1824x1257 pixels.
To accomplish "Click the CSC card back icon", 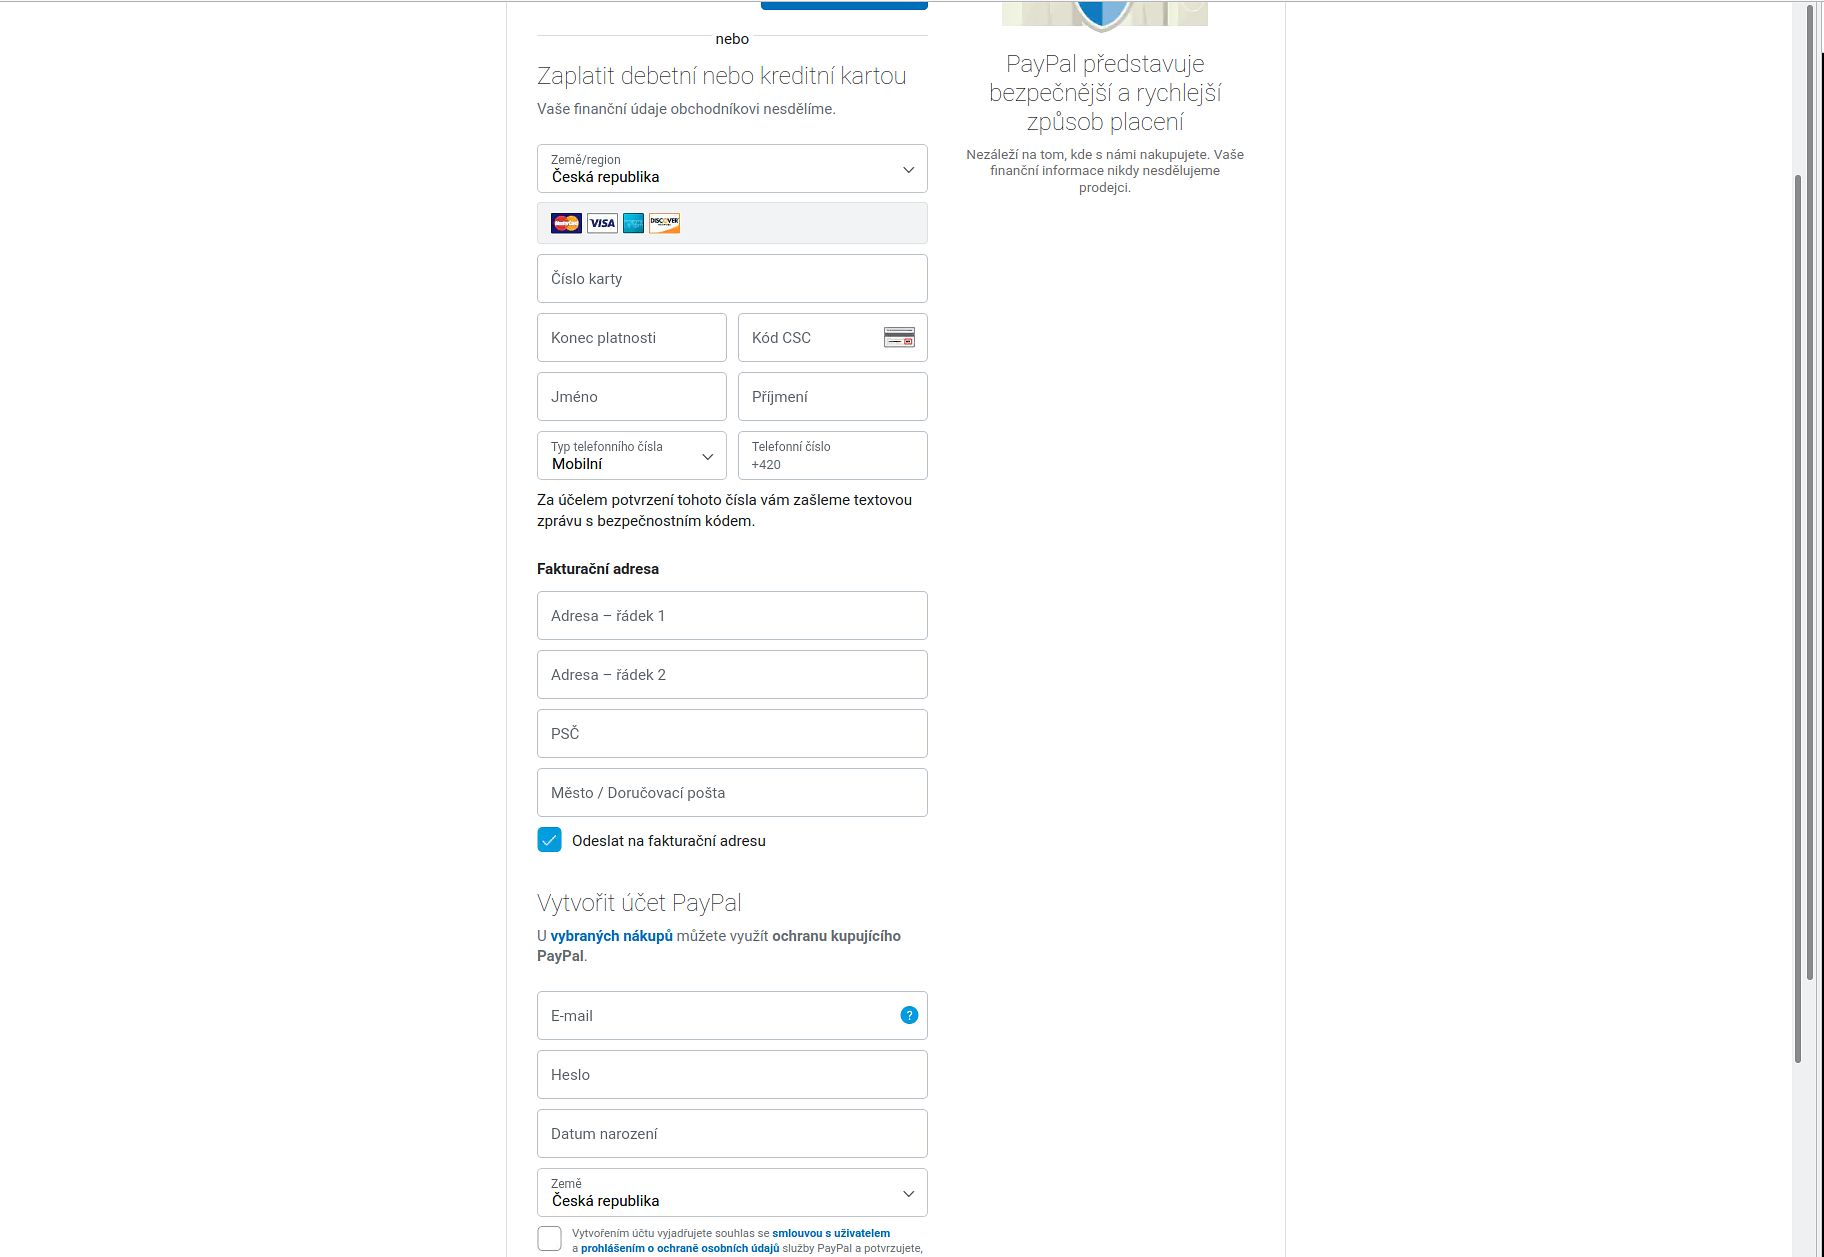I will pos(899,338).
